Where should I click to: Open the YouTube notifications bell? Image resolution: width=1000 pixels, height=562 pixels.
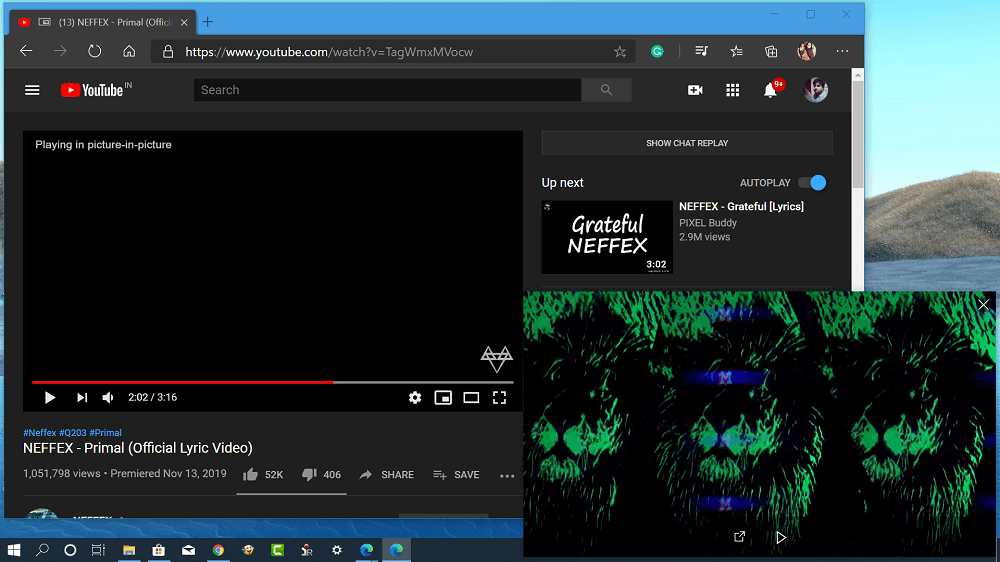coord(770,90)
